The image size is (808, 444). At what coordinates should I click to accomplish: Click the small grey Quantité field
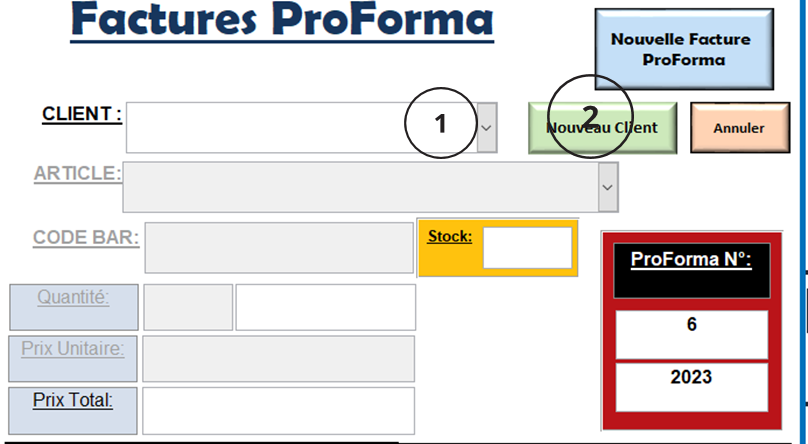pos(188,307)
